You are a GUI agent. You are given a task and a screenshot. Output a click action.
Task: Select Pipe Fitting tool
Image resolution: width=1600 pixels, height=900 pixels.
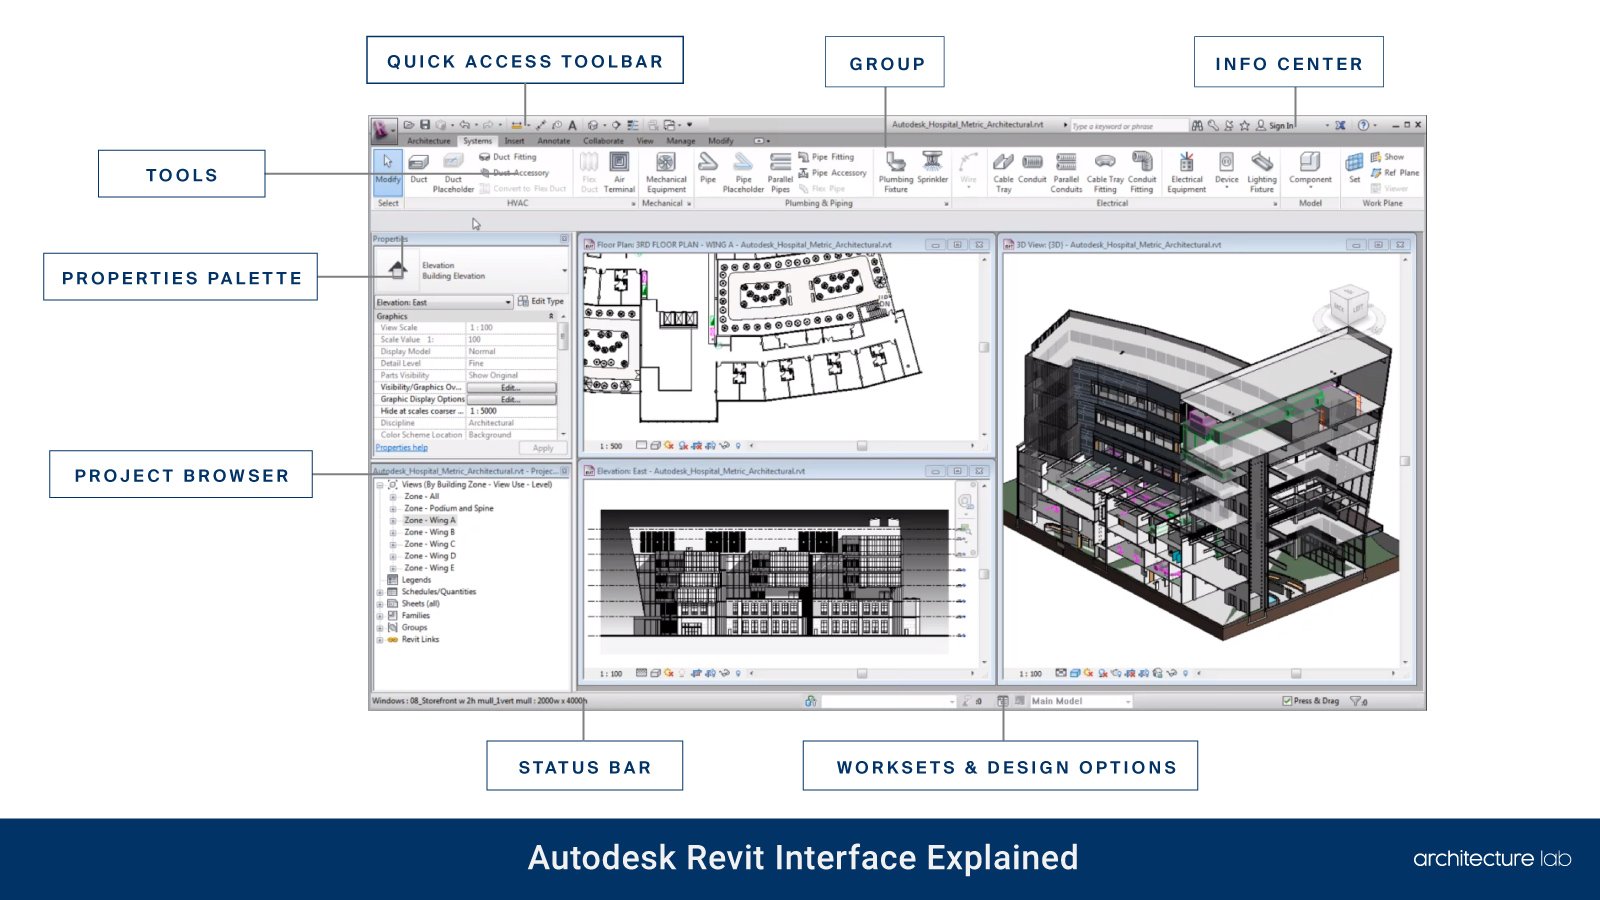[x=826, y=157]
